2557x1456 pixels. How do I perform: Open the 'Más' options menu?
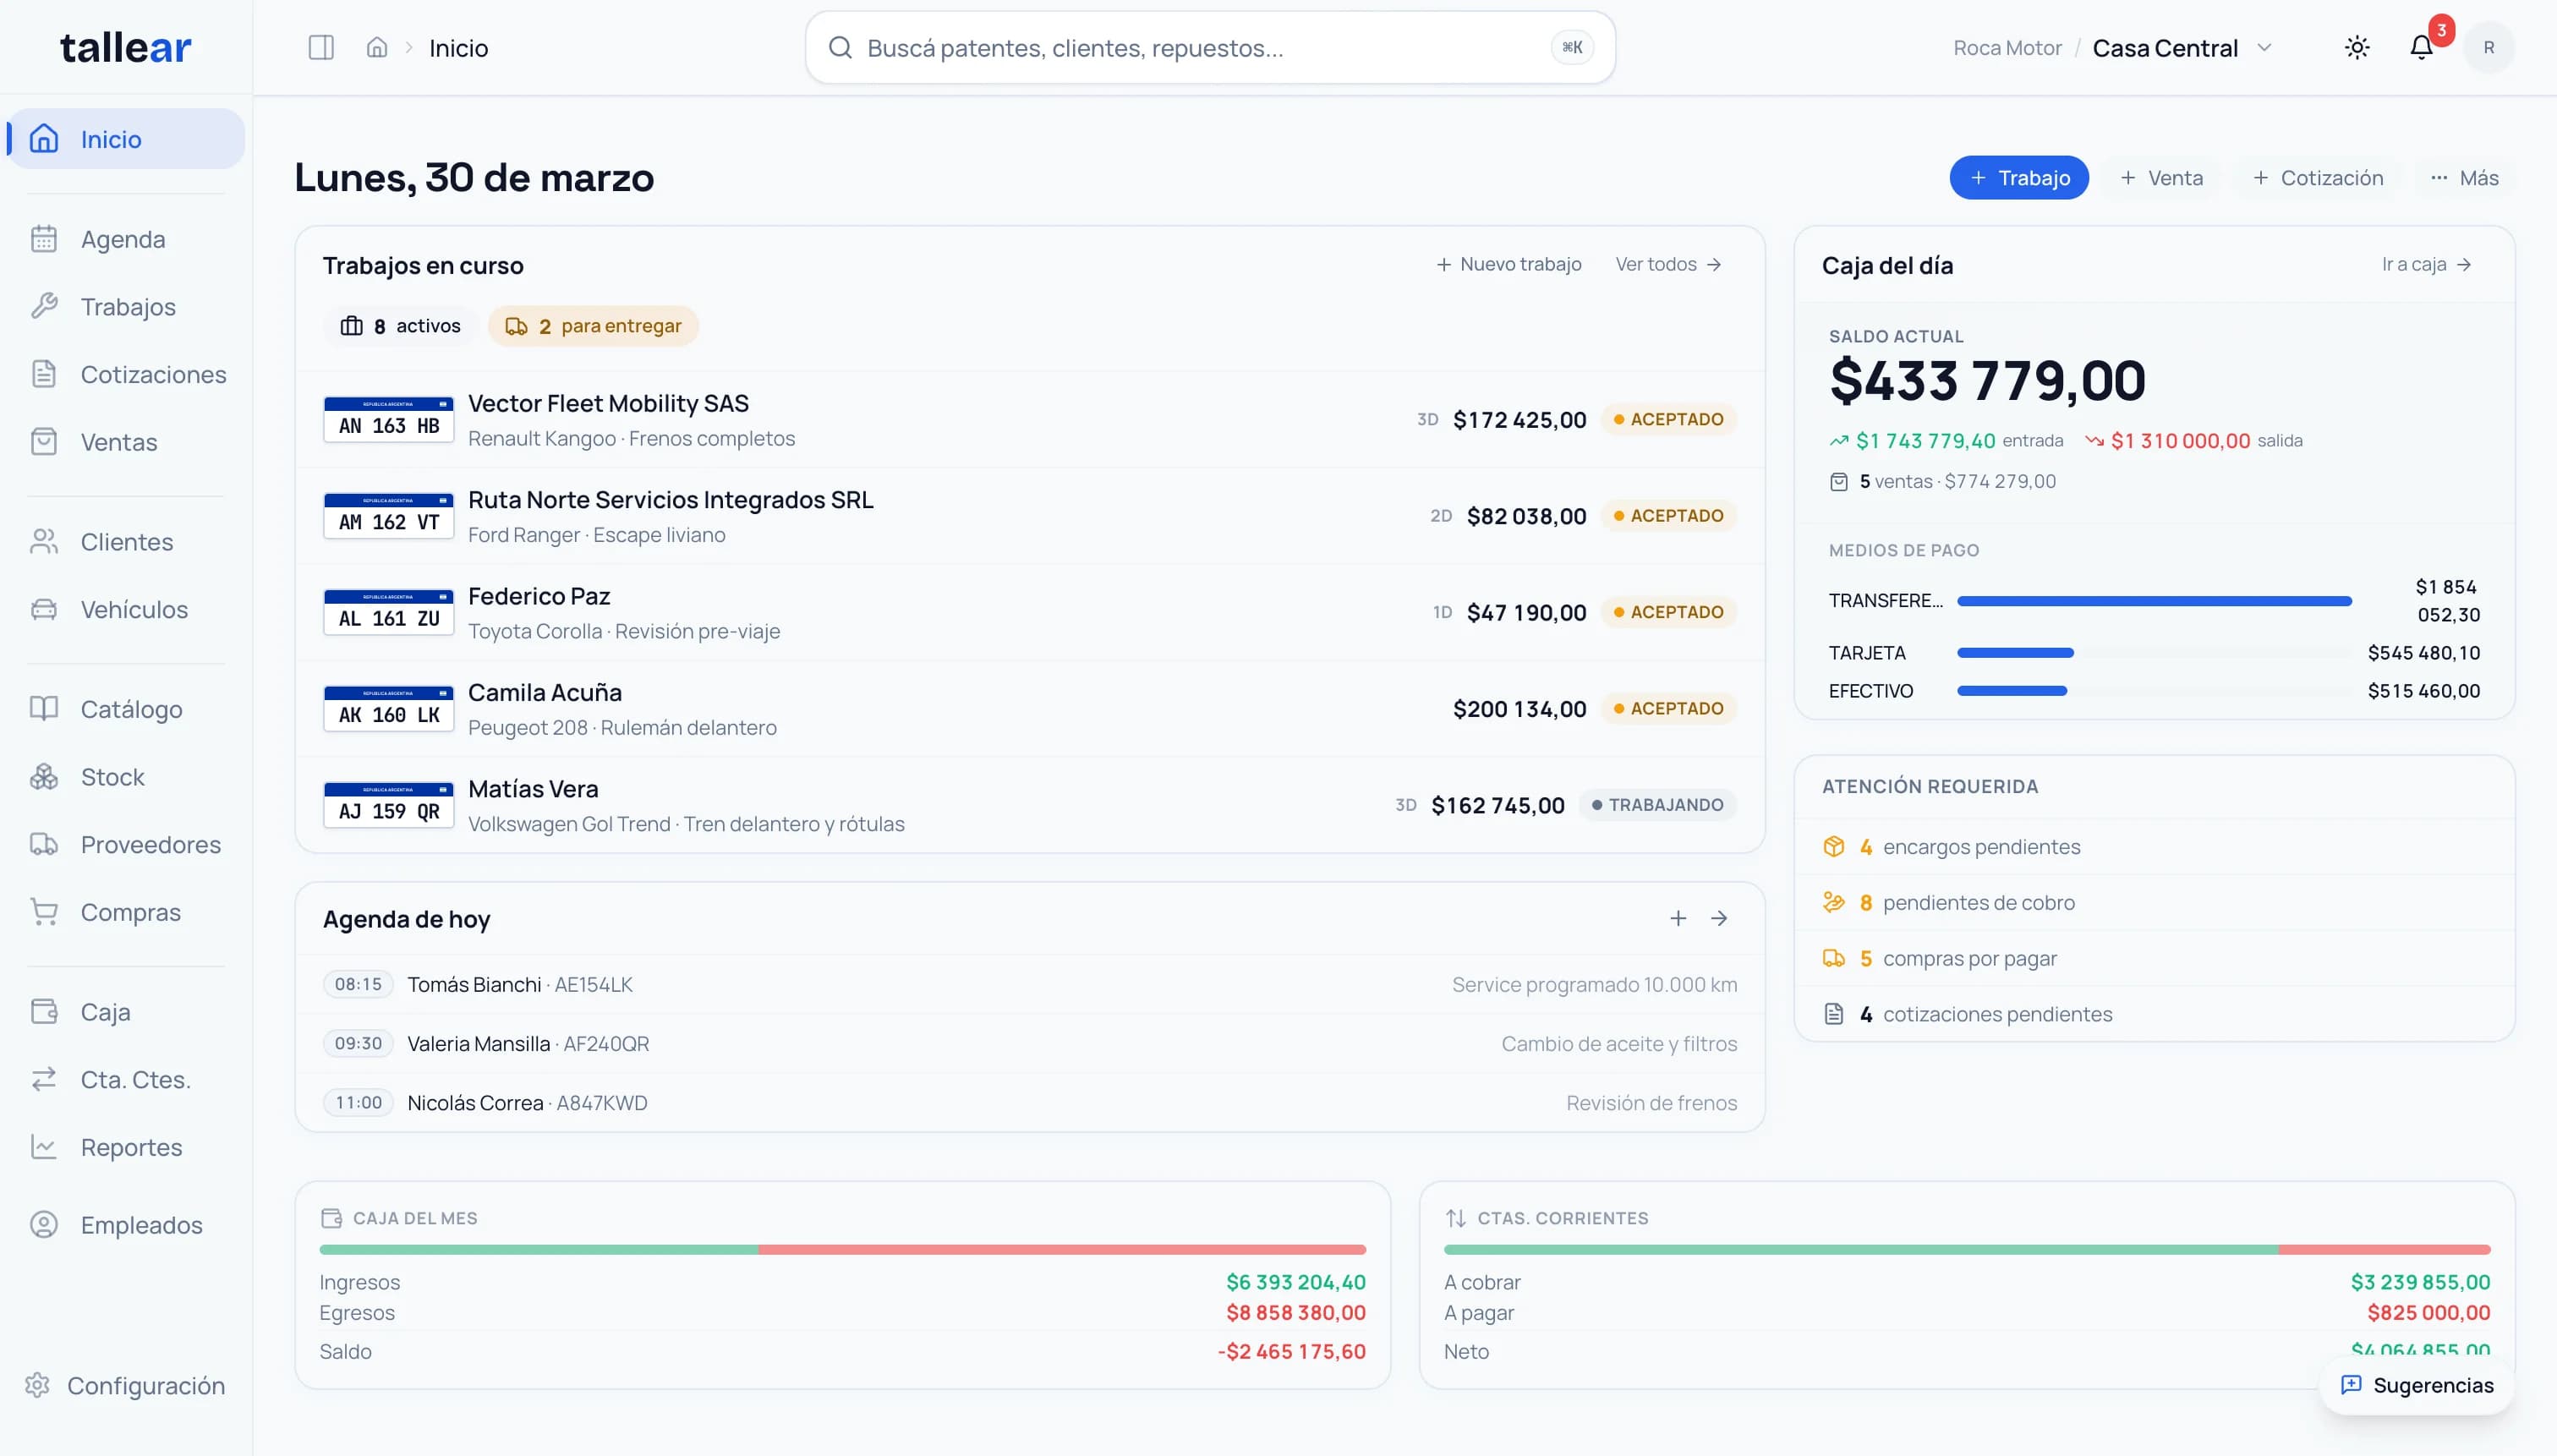(x=2464, y=177)
